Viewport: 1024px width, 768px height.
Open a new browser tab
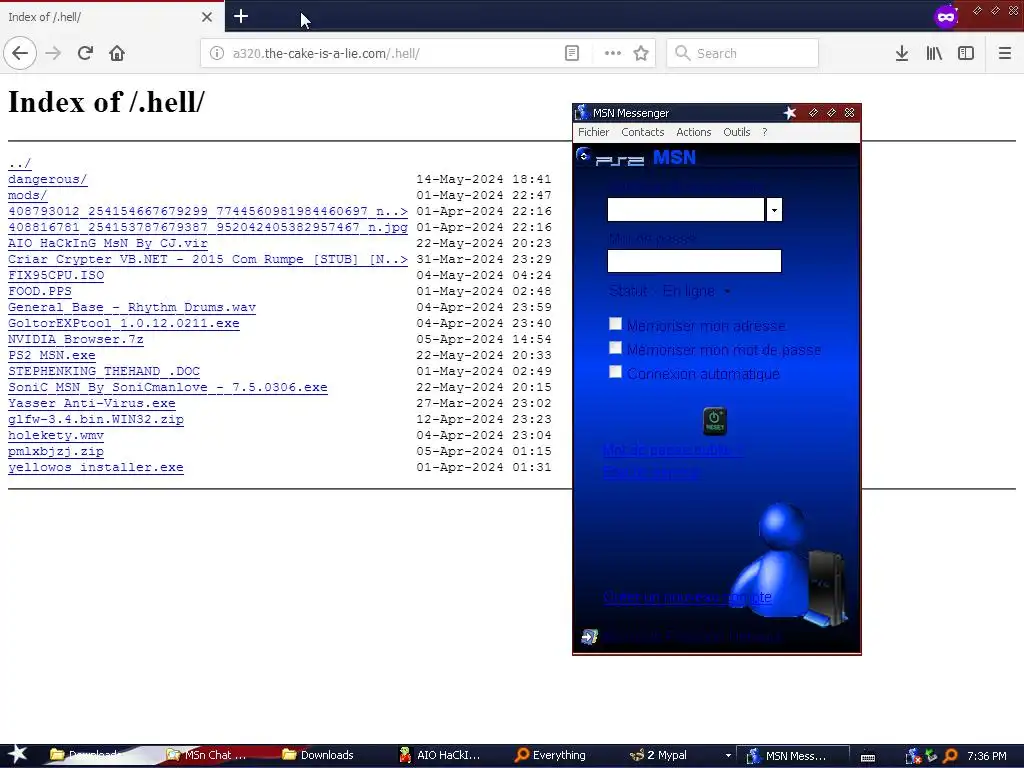[x=241, y=16]
